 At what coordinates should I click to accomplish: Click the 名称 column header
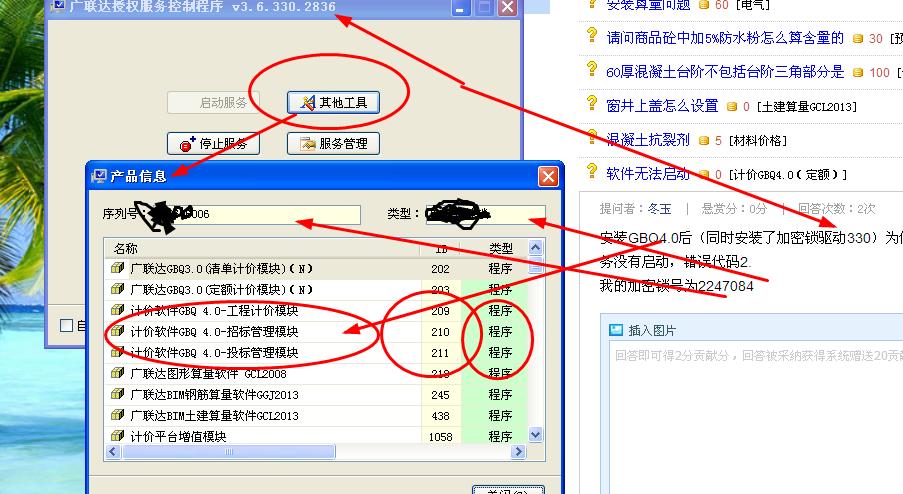[263, 249]
